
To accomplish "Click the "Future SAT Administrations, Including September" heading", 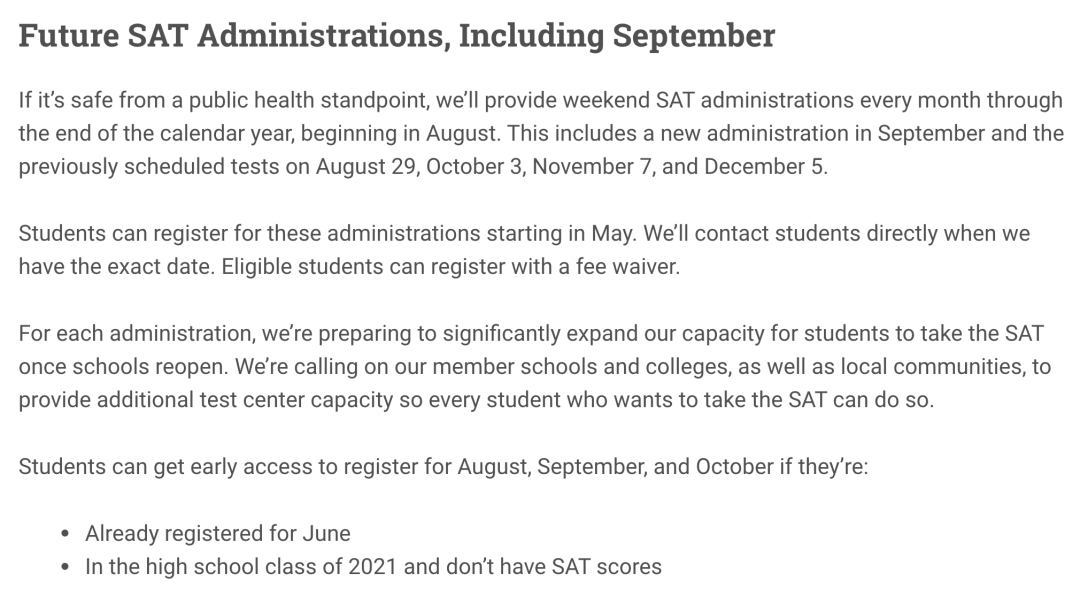I will pos(396,36).
